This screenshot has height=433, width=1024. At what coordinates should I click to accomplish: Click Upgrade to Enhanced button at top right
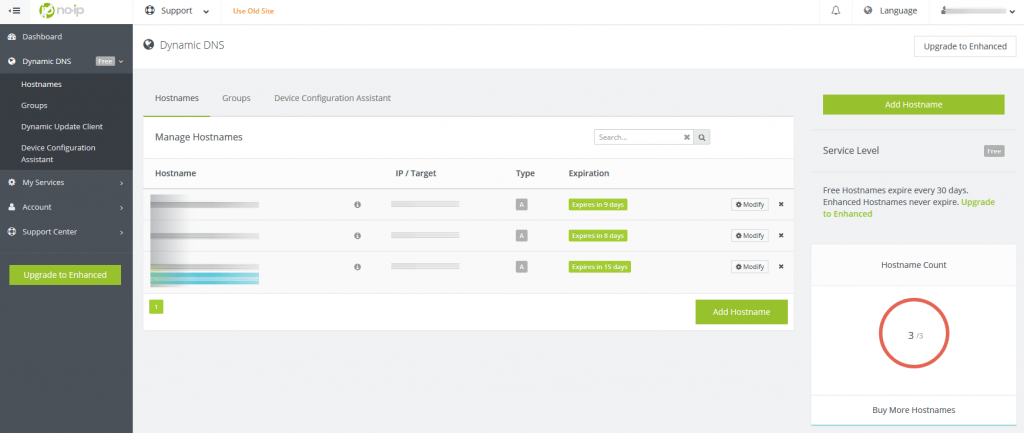click(965, 46)
